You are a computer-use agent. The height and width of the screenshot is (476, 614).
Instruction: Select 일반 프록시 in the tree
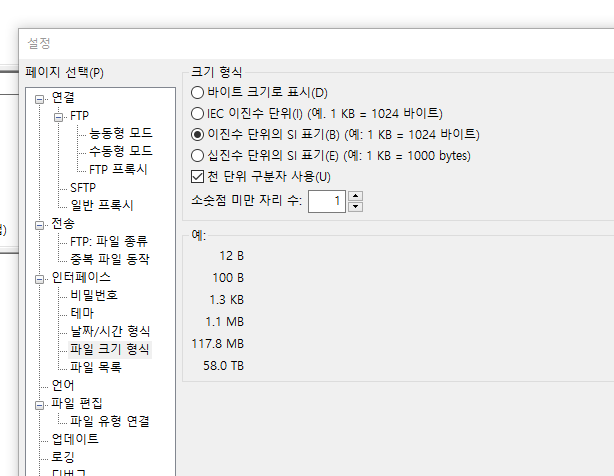click(102, 206)
